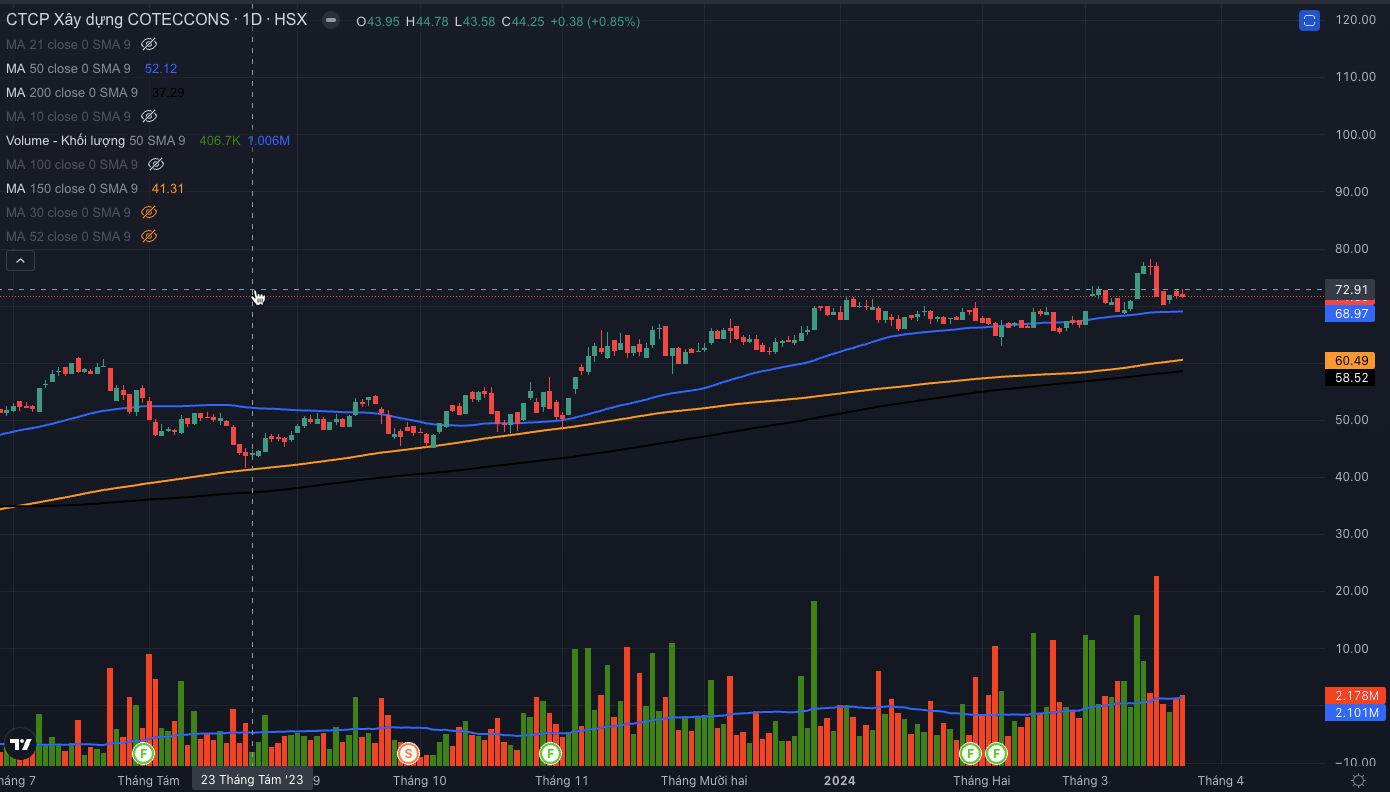Click the close price C44.25 value
This screenshot has height=792, width=1390.
pyautogui.click(x=523, y=21)
